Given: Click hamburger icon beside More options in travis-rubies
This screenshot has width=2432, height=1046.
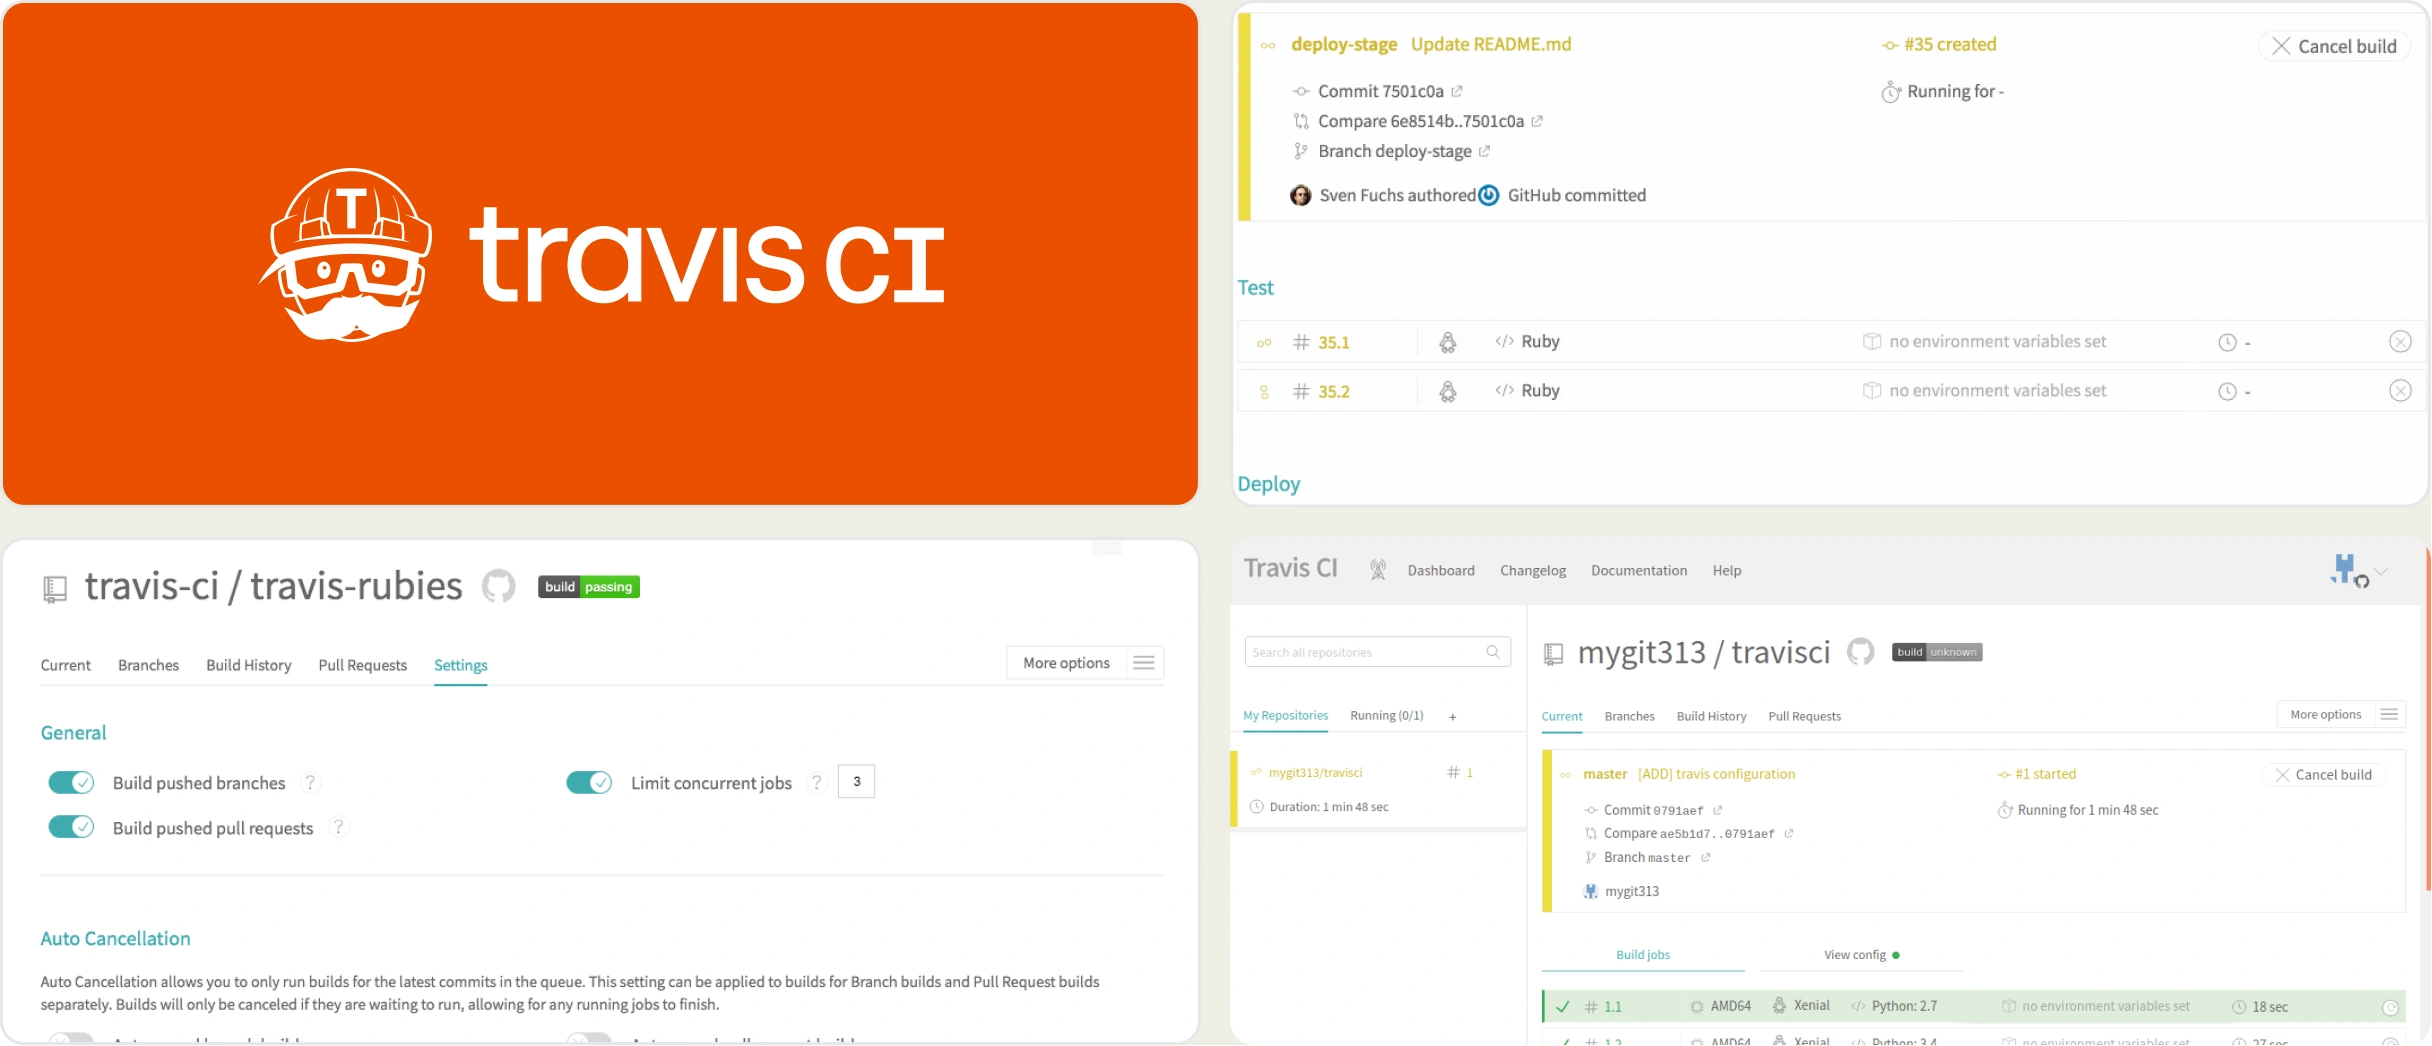Looking at the screenshot, I should (1144, 663).
